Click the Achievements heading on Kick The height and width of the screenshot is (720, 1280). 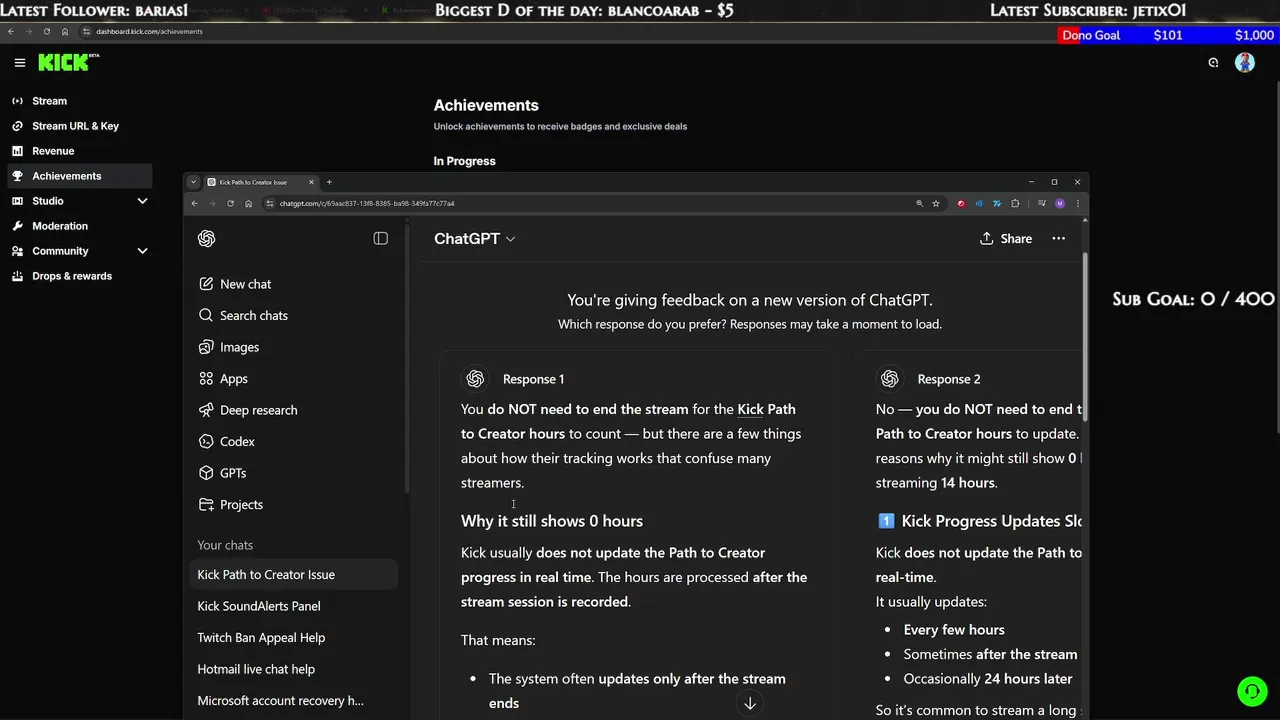point(486,105)
